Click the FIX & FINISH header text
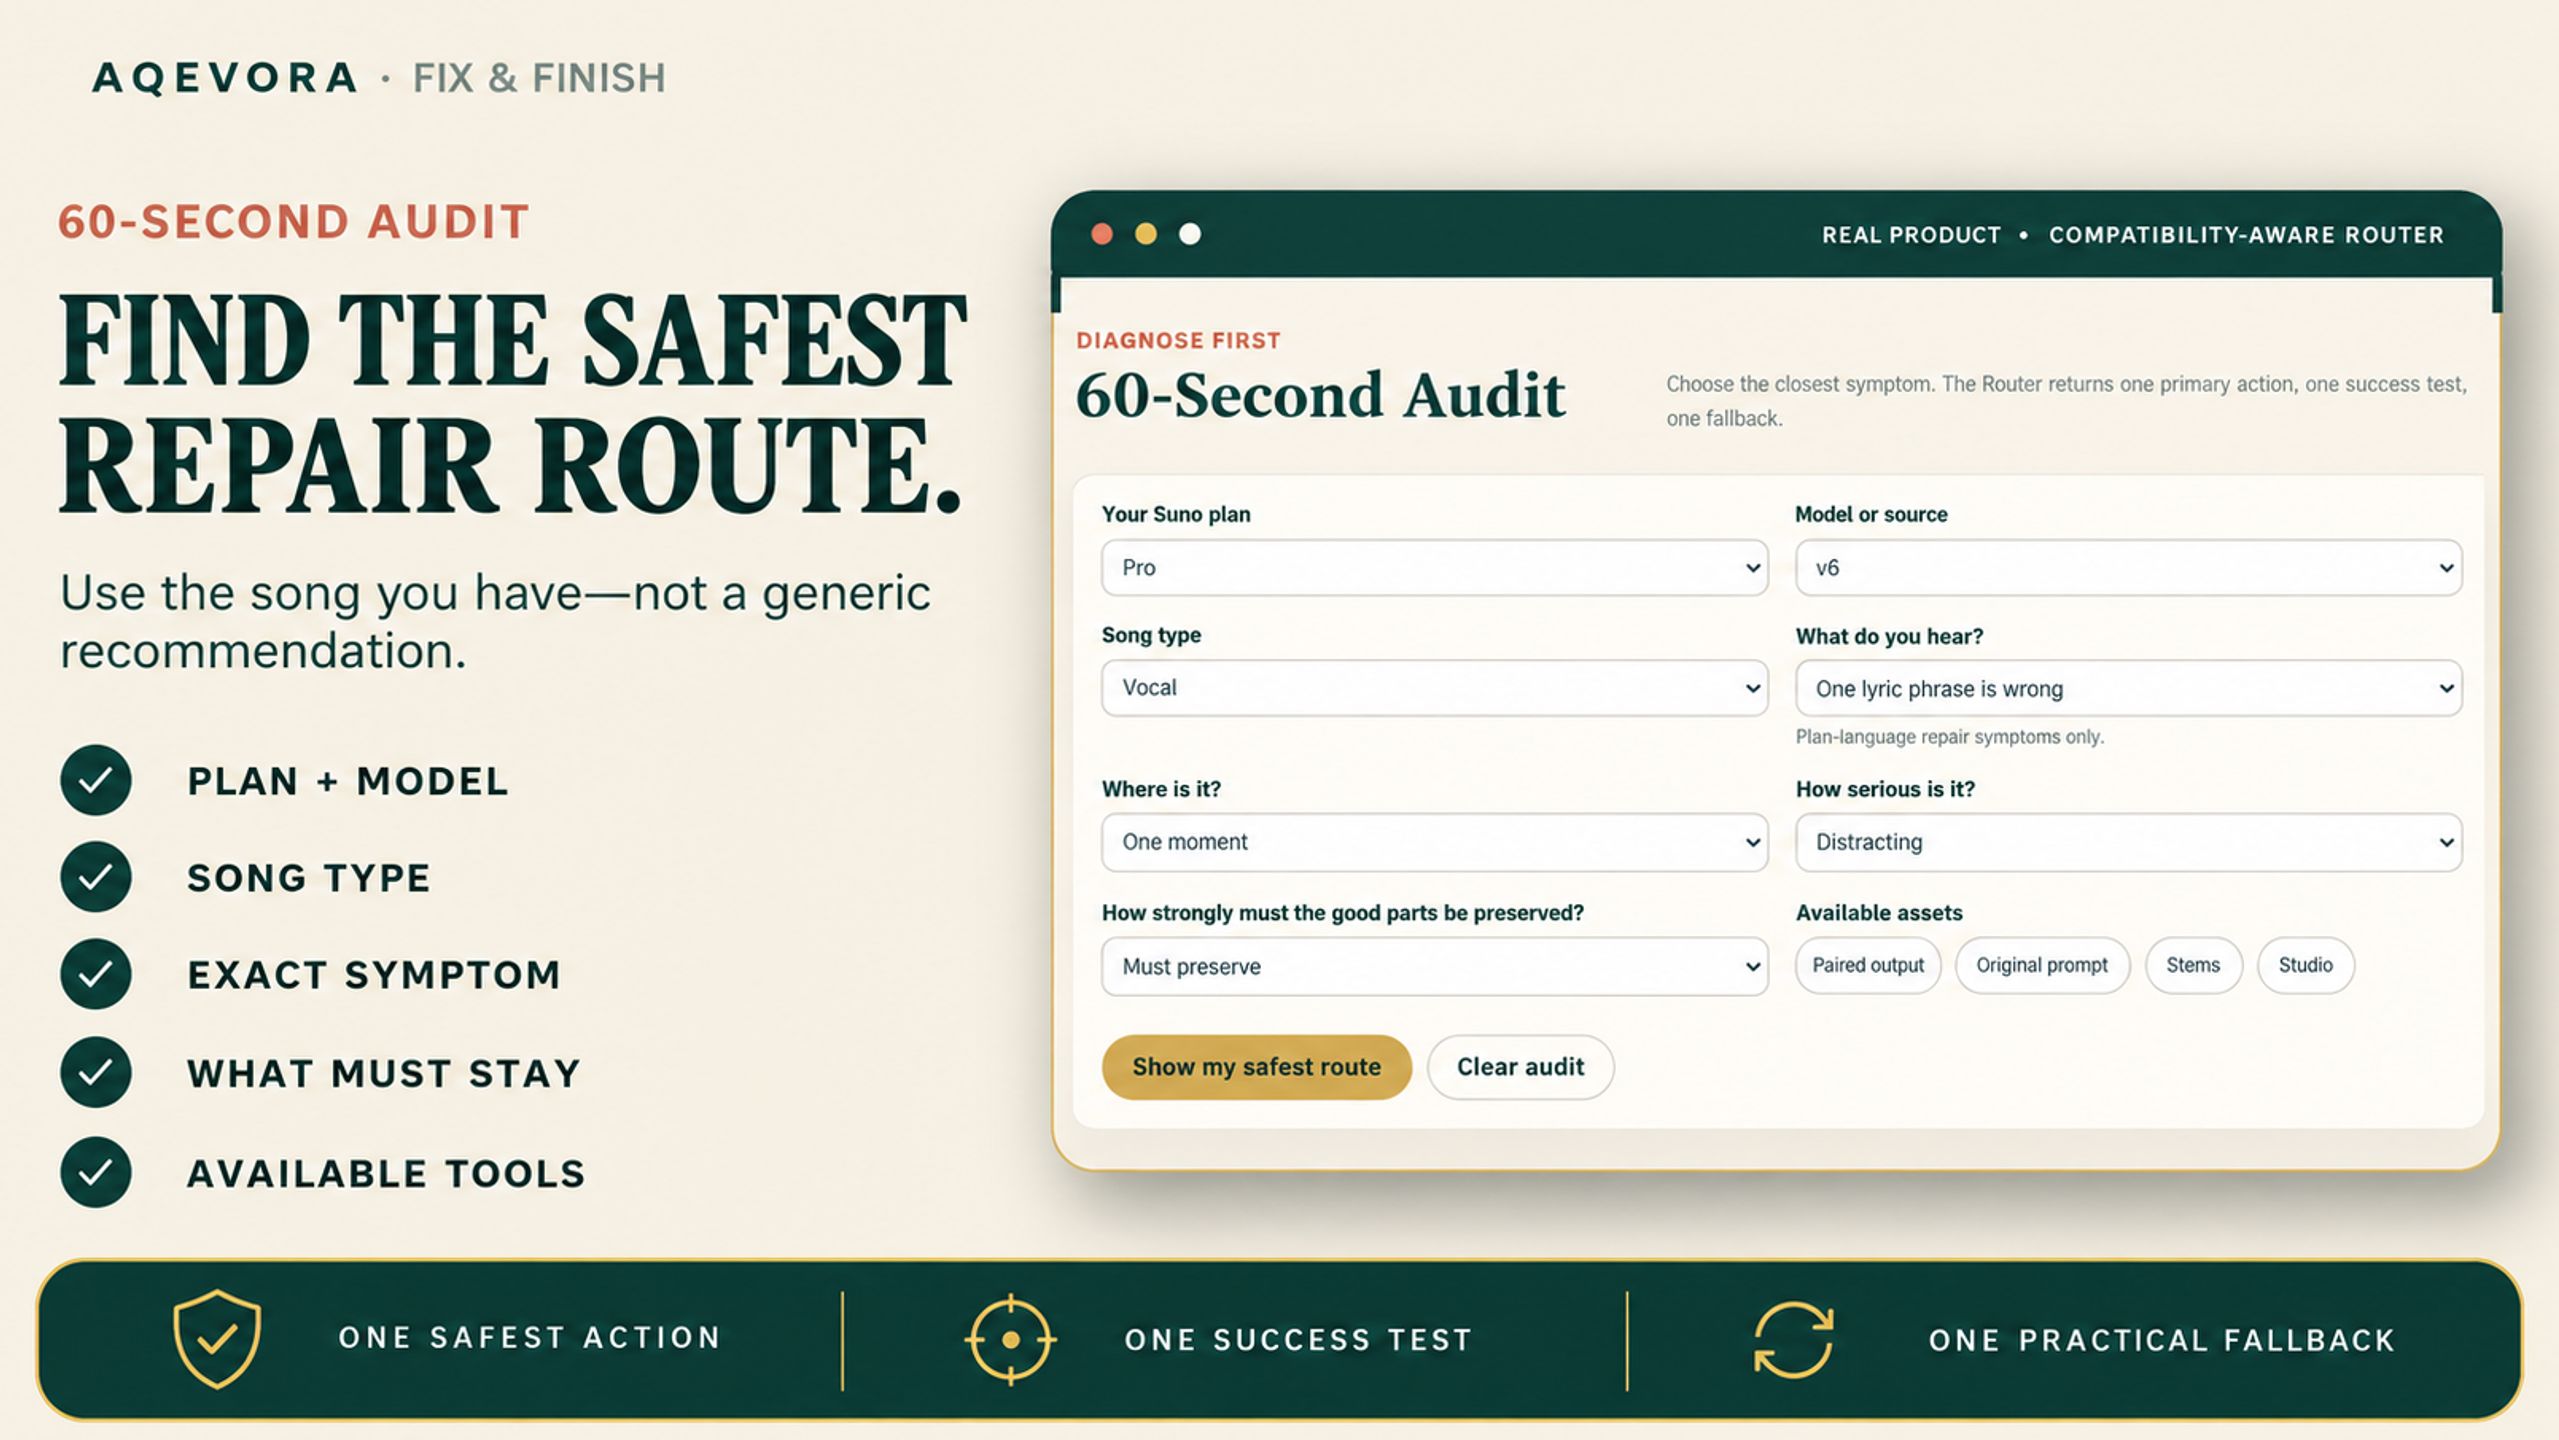Viewport: 2559px width, 1440px height. click(x=539, y=78)
